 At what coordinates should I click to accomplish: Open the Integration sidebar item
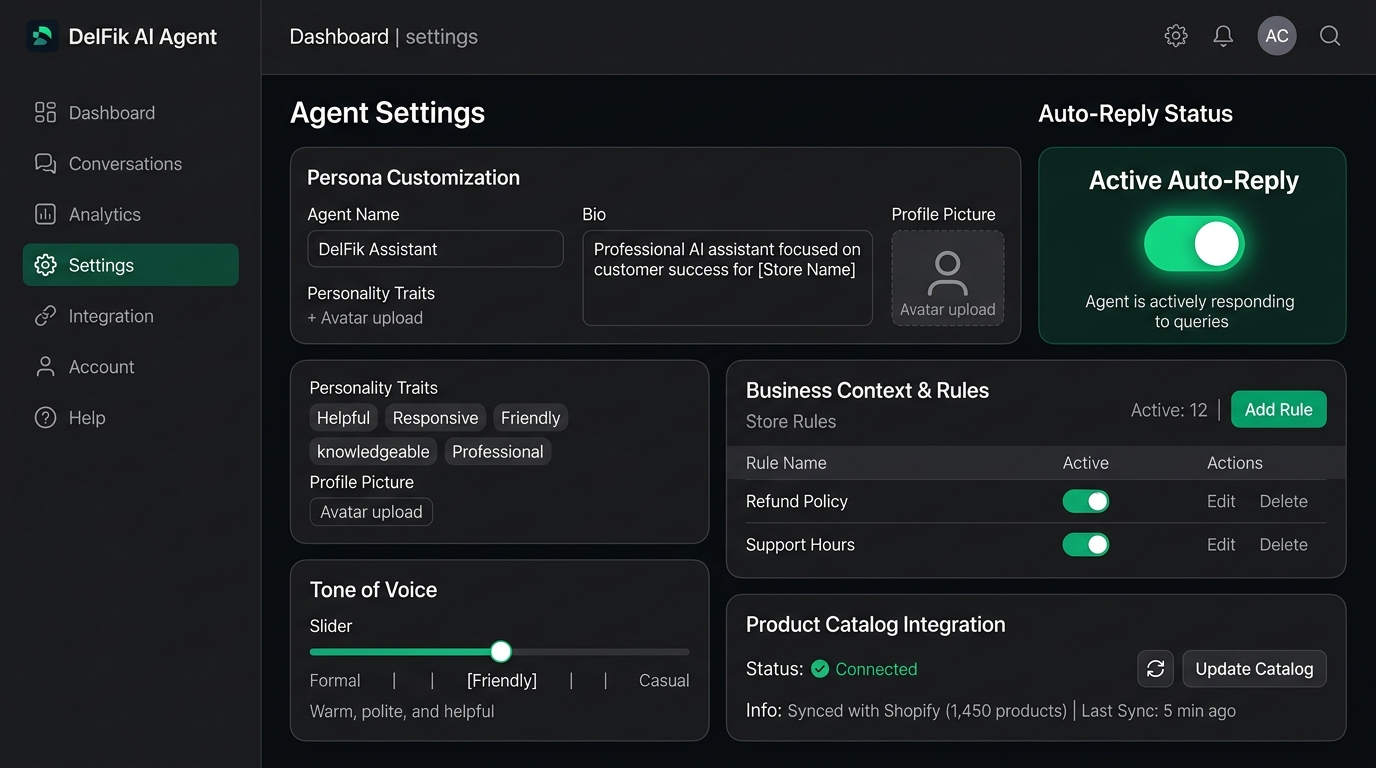click(131, 316)
